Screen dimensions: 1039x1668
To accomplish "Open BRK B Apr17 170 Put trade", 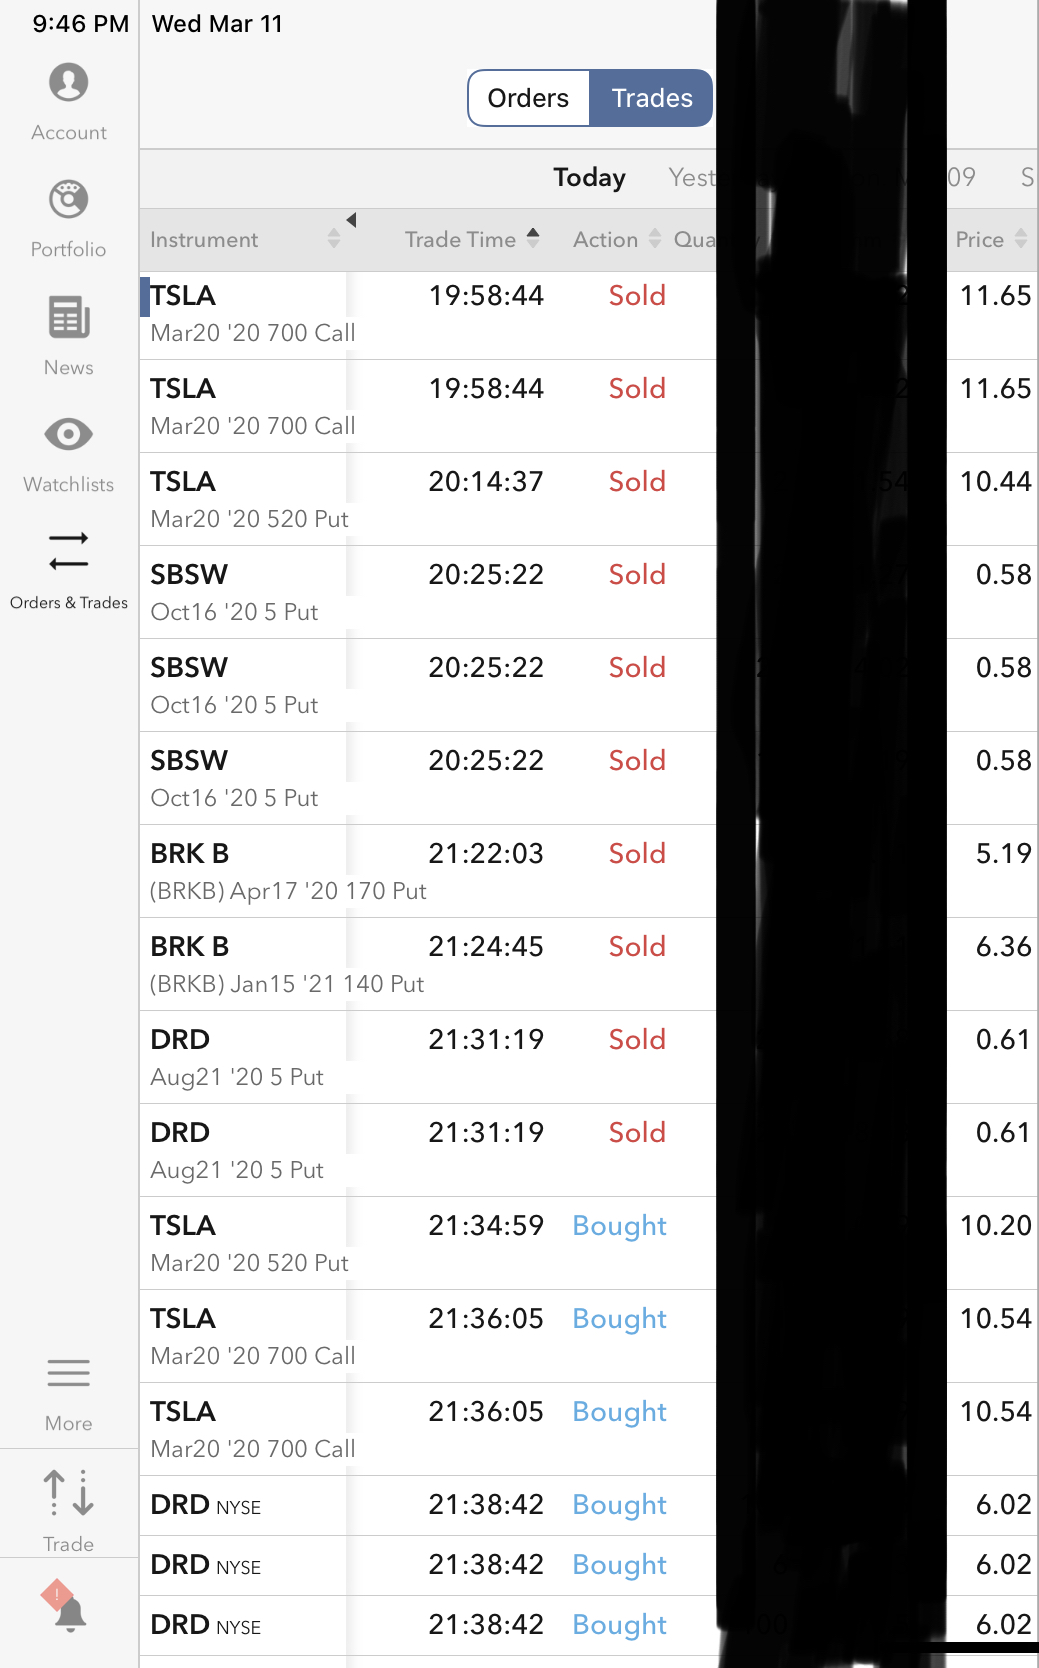I will (430, 871).
